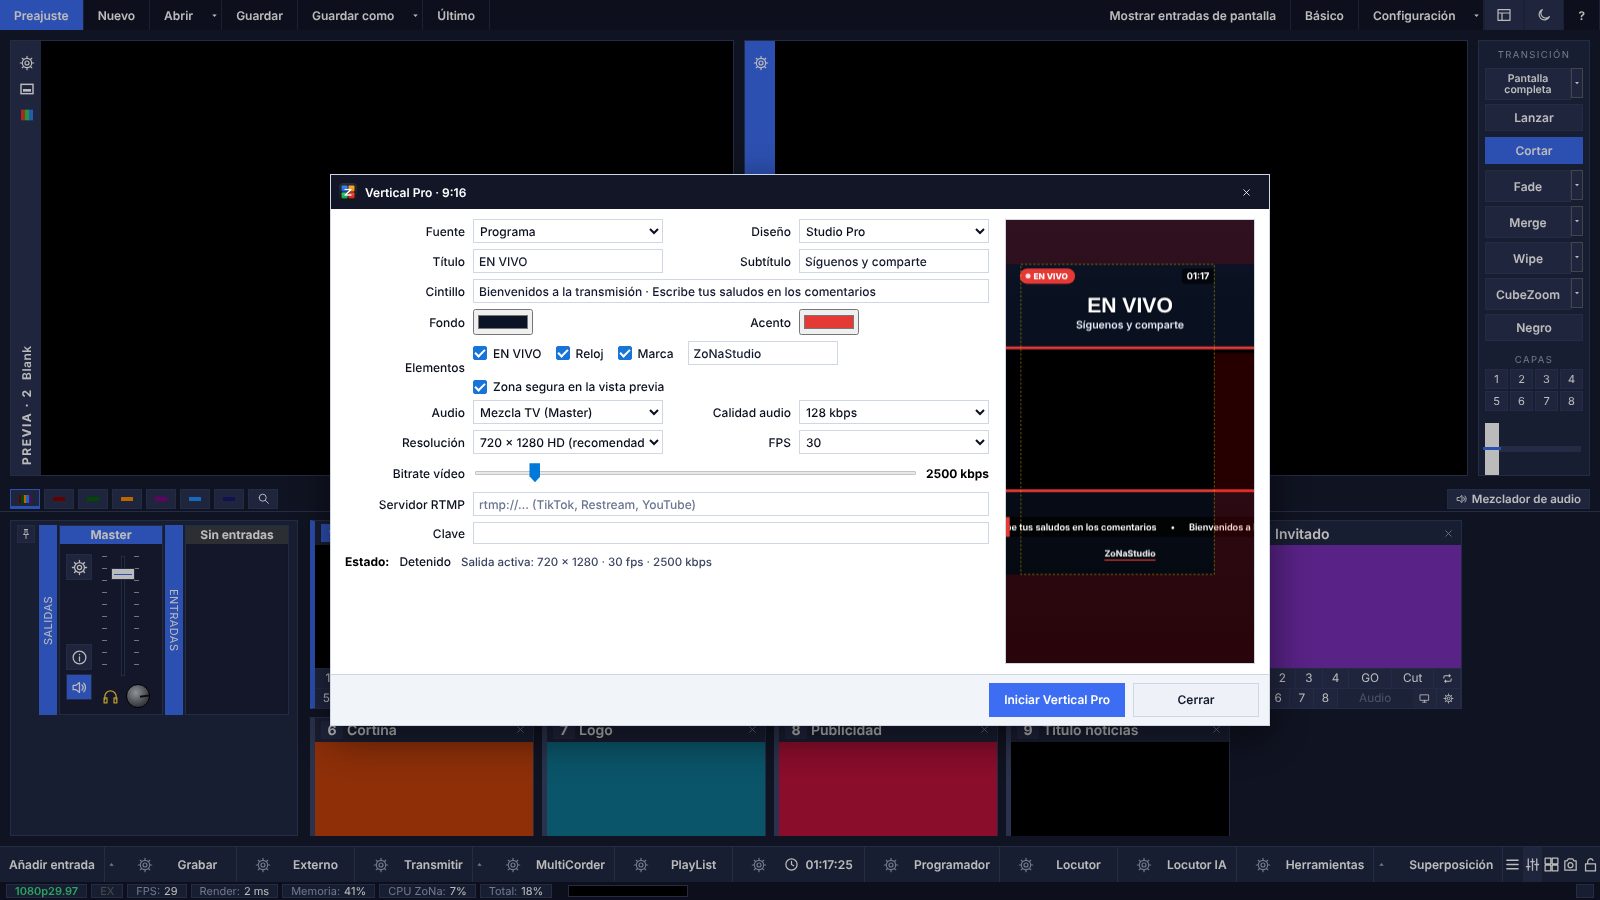This screenshot has width=1600, height=900.
Task: Open the grid view icon in bottom bar
Action: click(1551, 865)
